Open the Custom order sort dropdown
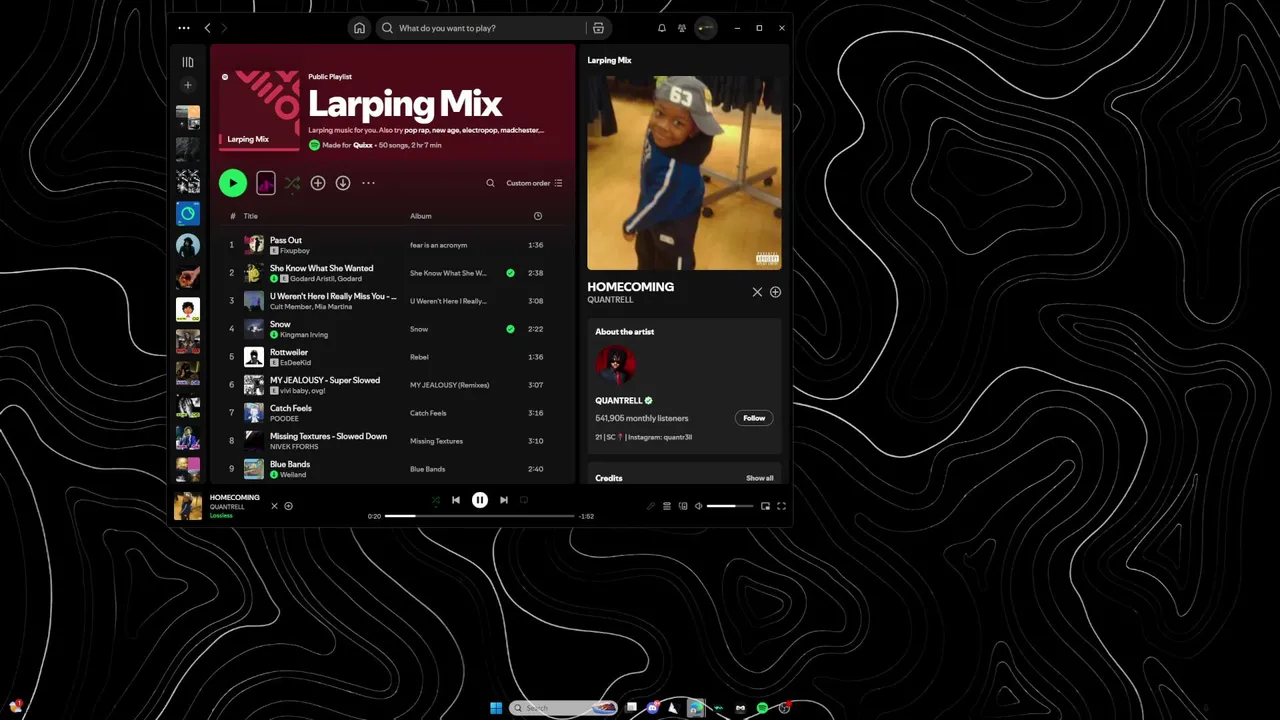 [x=534, y=183]
